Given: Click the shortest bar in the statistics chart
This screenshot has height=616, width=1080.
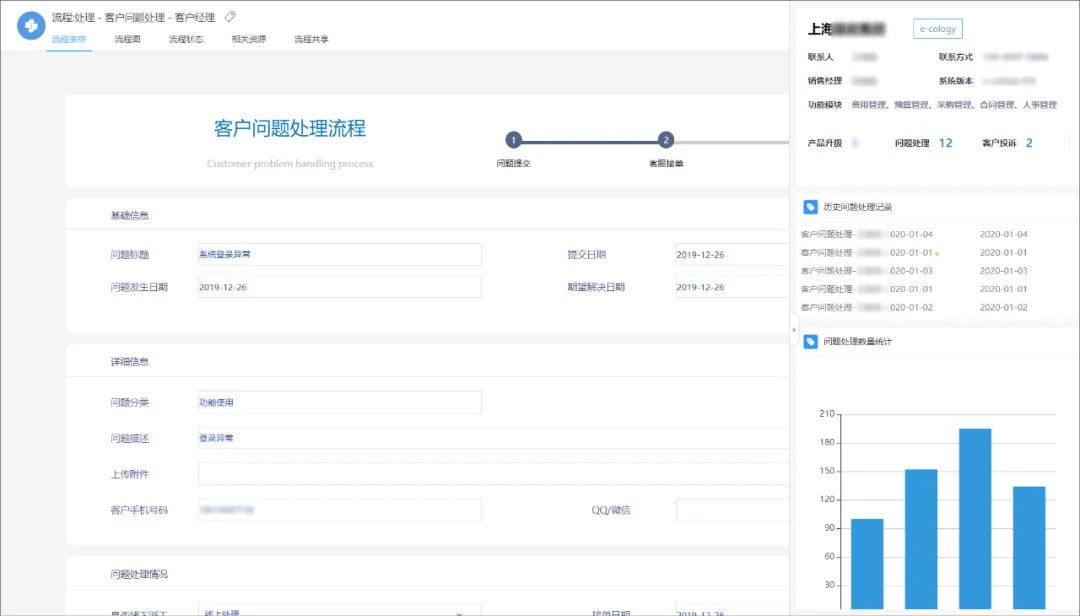Looking at the screenshot, I should (867, 564).
